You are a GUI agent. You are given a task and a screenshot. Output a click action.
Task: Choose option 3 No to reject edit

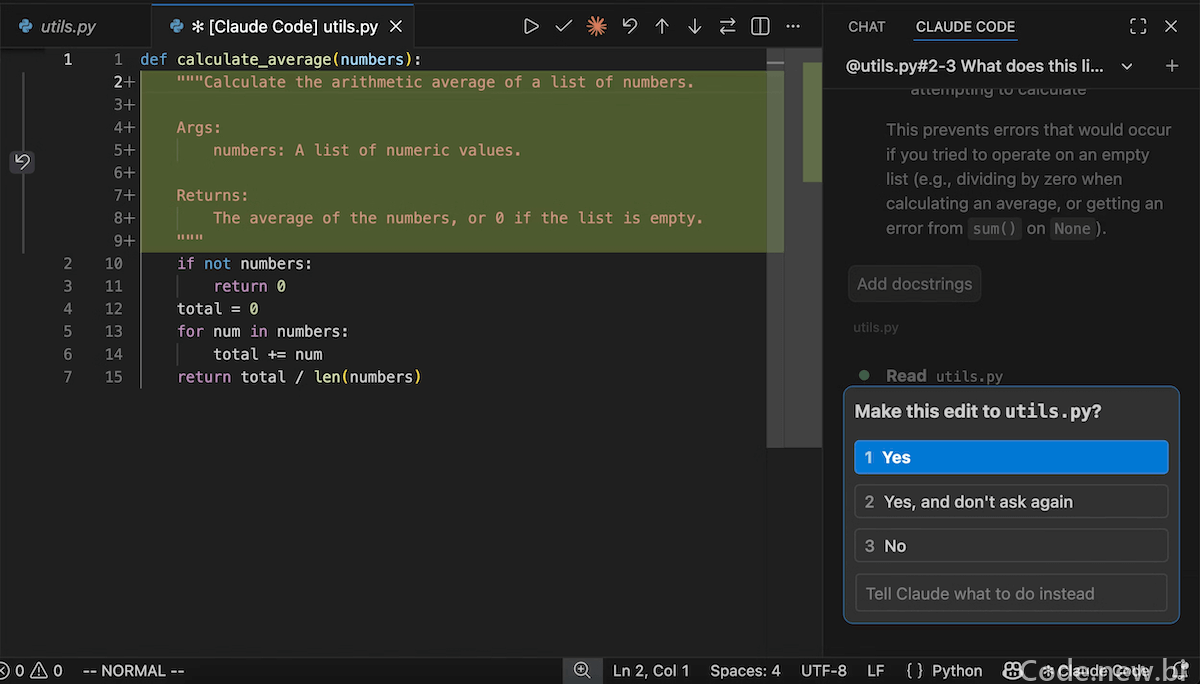click(1011, 546)
